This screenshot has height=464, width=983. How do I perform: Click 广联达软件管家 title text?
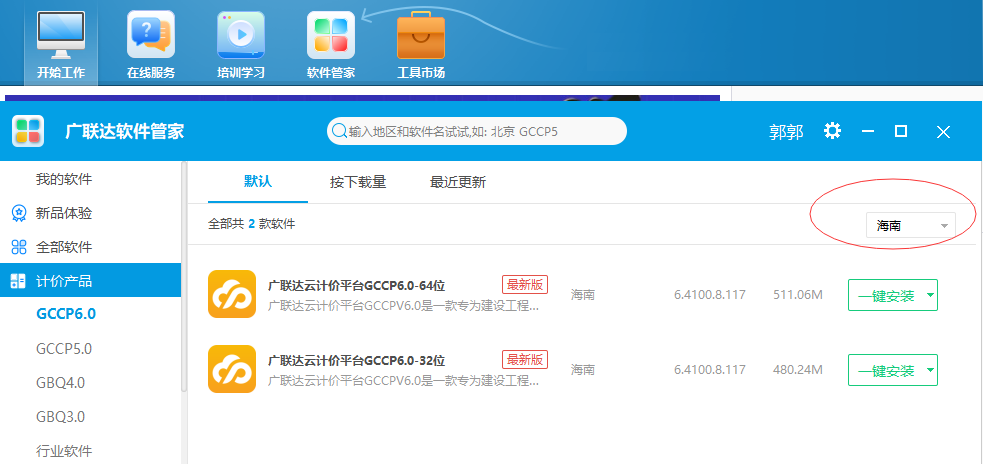(125, 132)
